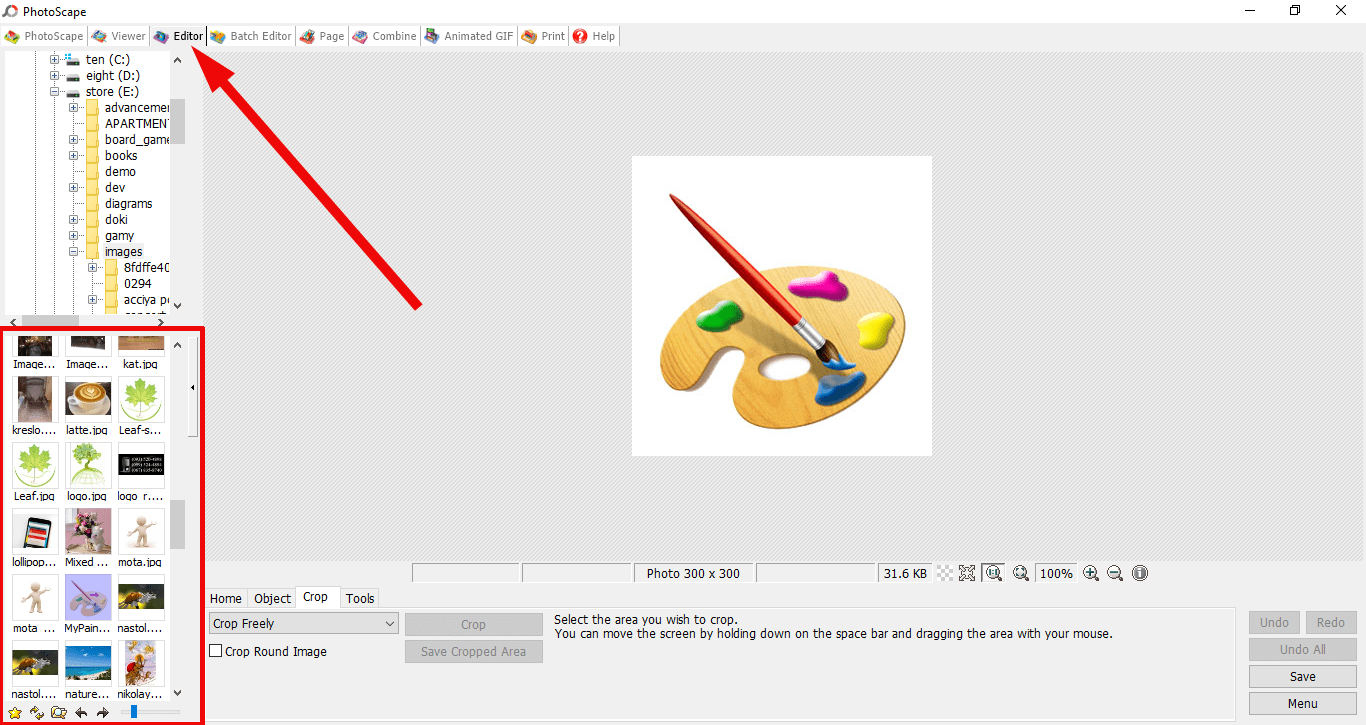Select the gamy folder in tree
This screenshot has height=725, width=1366.
pyautogui.click(x=119, y=236)
